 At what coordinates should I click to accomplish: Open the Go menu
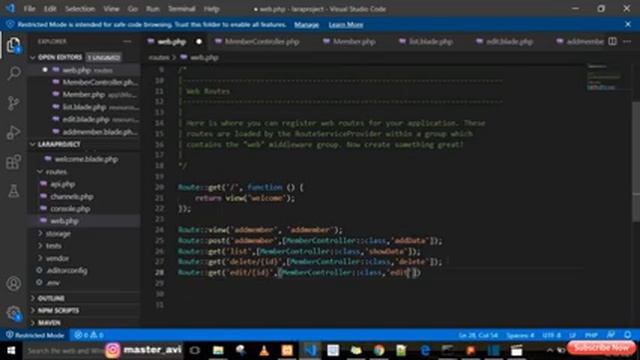133,9
